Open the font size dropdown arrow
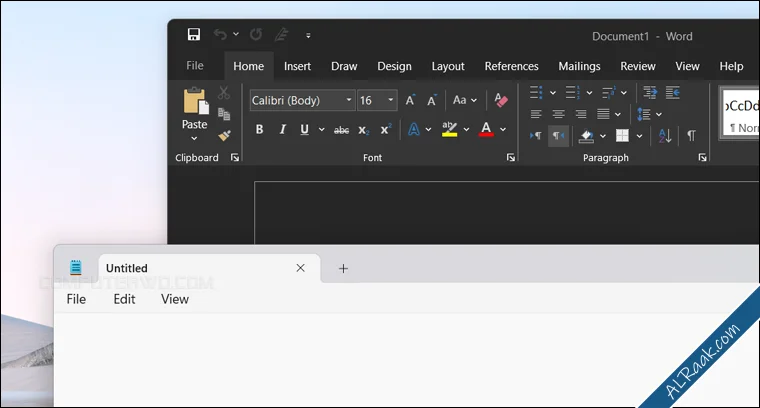The width and height of the screenshot is (760, 408). click(x=391, y=100)
